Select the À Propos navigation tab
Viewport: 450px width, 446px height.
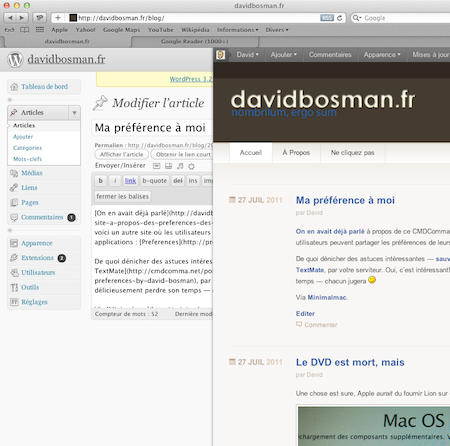coord(296,153)
